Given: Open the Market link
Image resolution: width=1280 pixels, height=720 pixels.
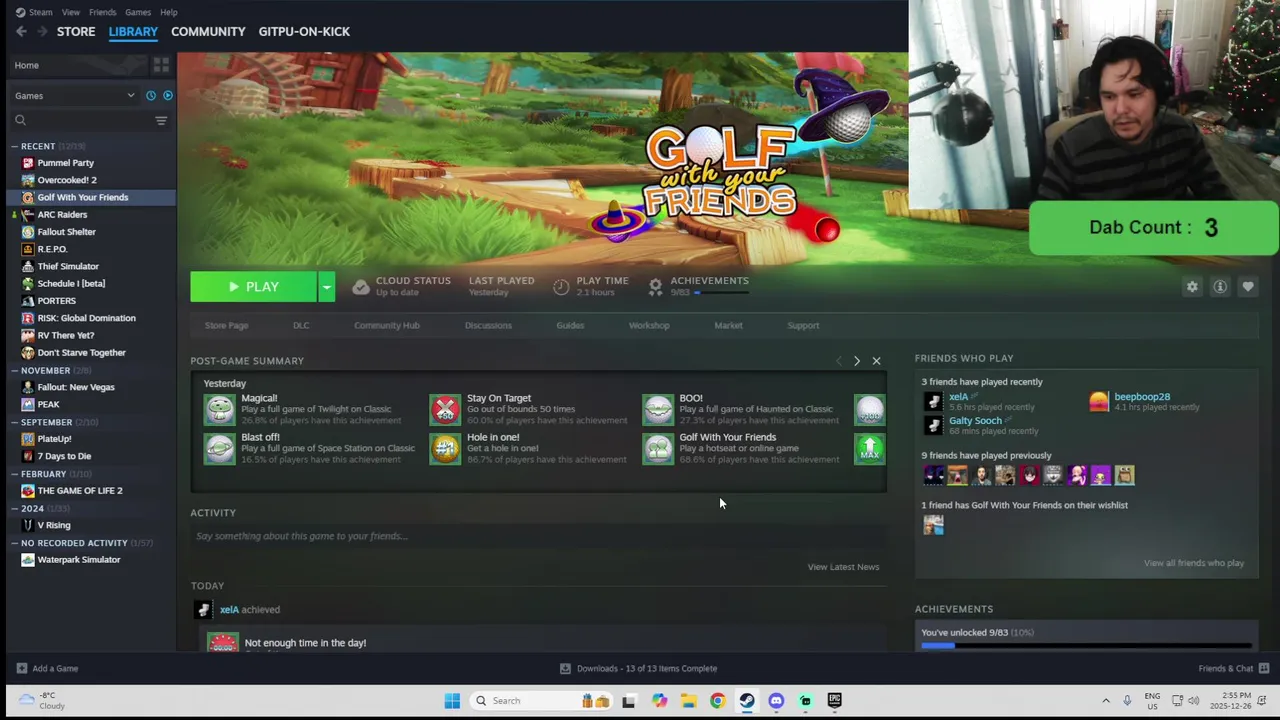Looking at the screenshot, I should coord(728,325).
